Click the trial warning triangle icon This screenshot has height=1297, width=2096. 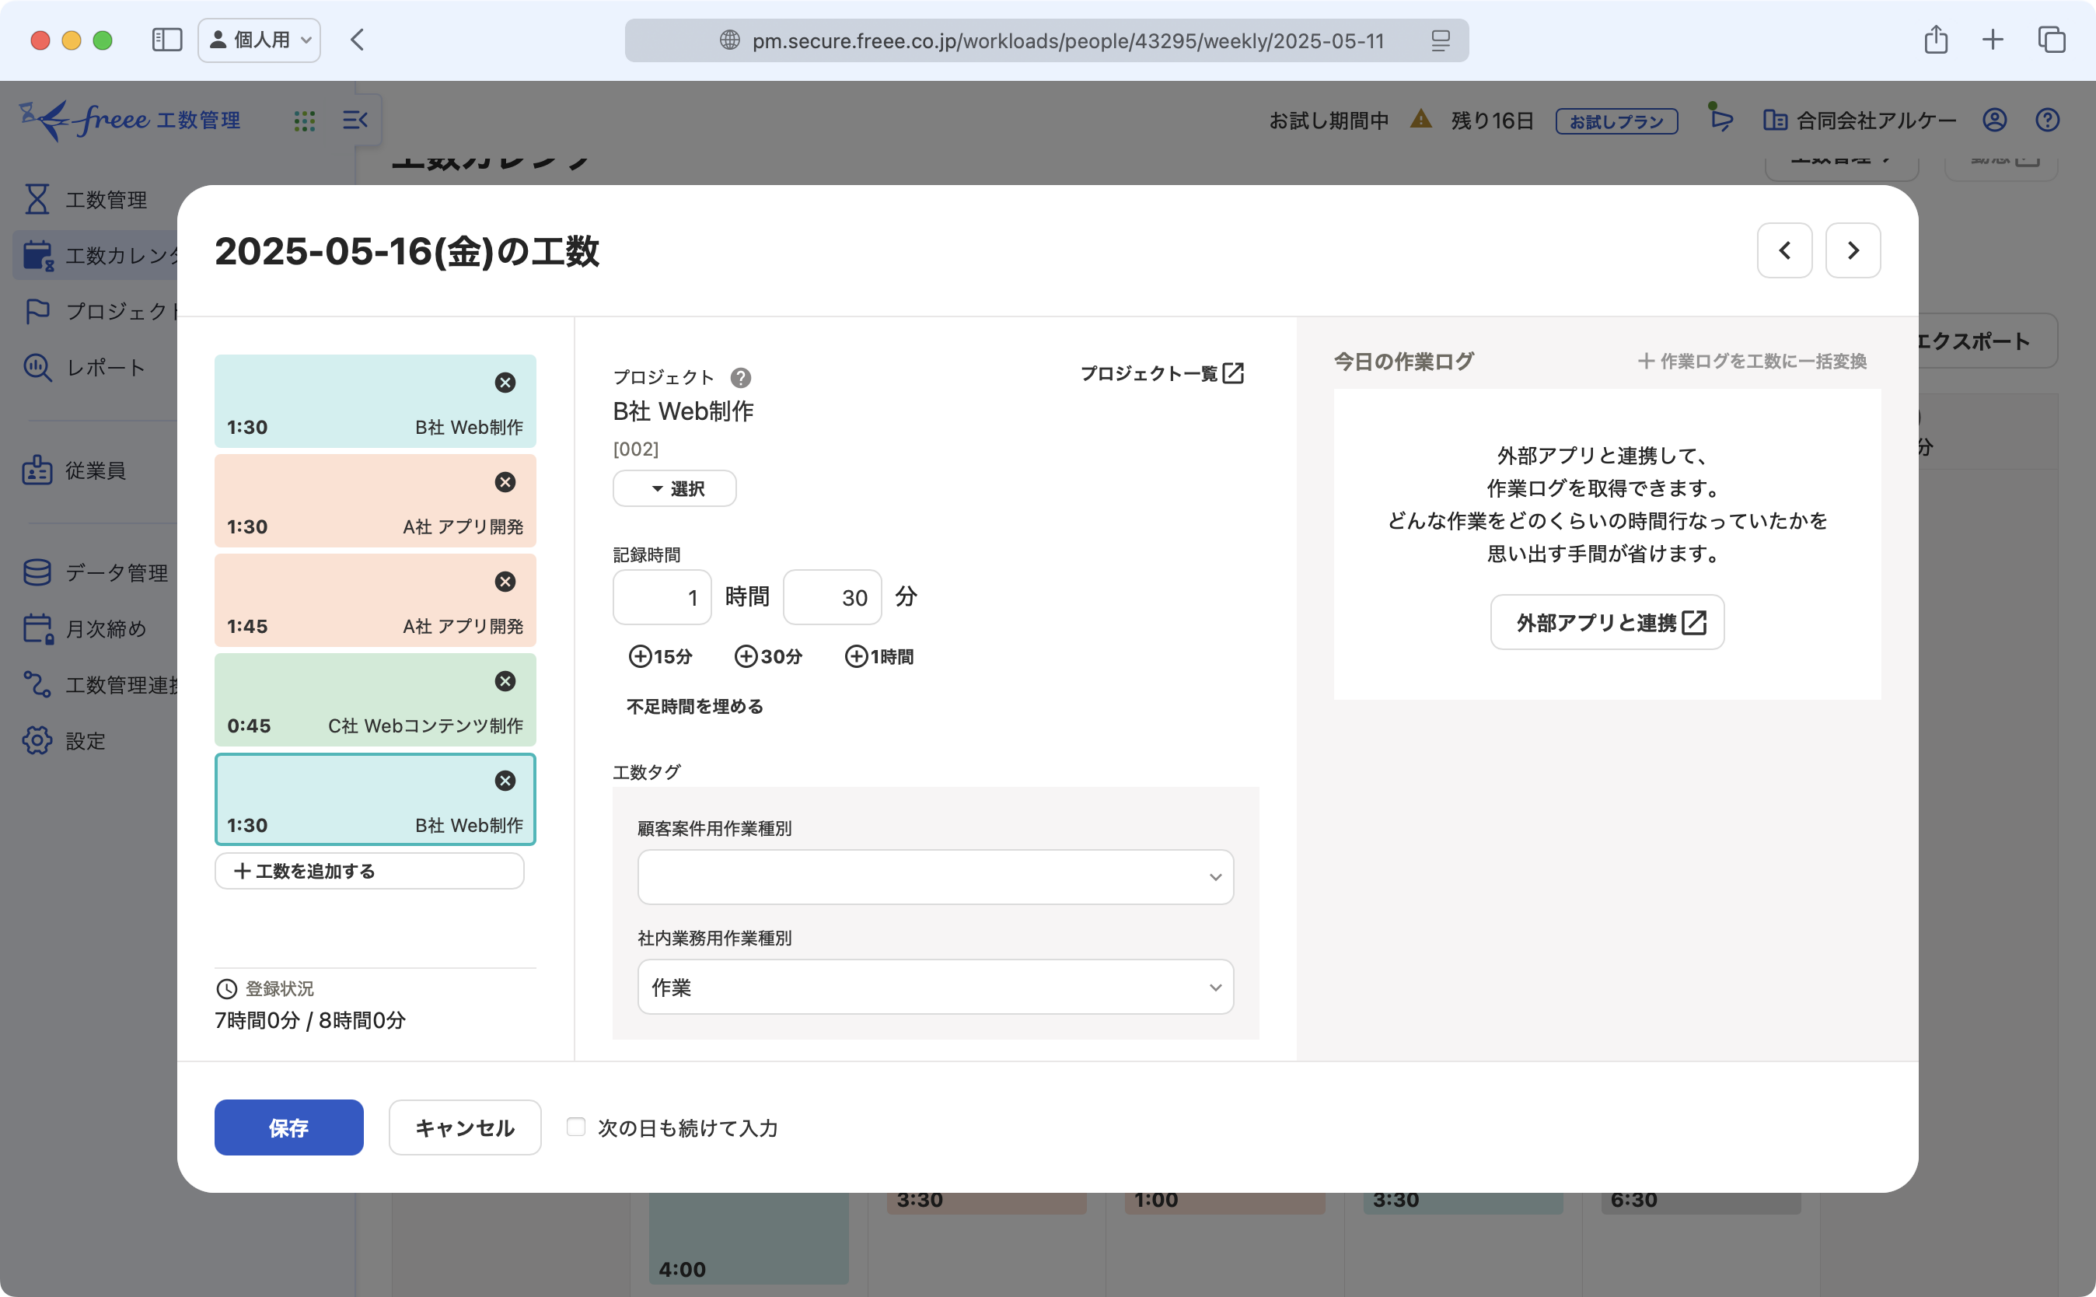pos(1420,120)
